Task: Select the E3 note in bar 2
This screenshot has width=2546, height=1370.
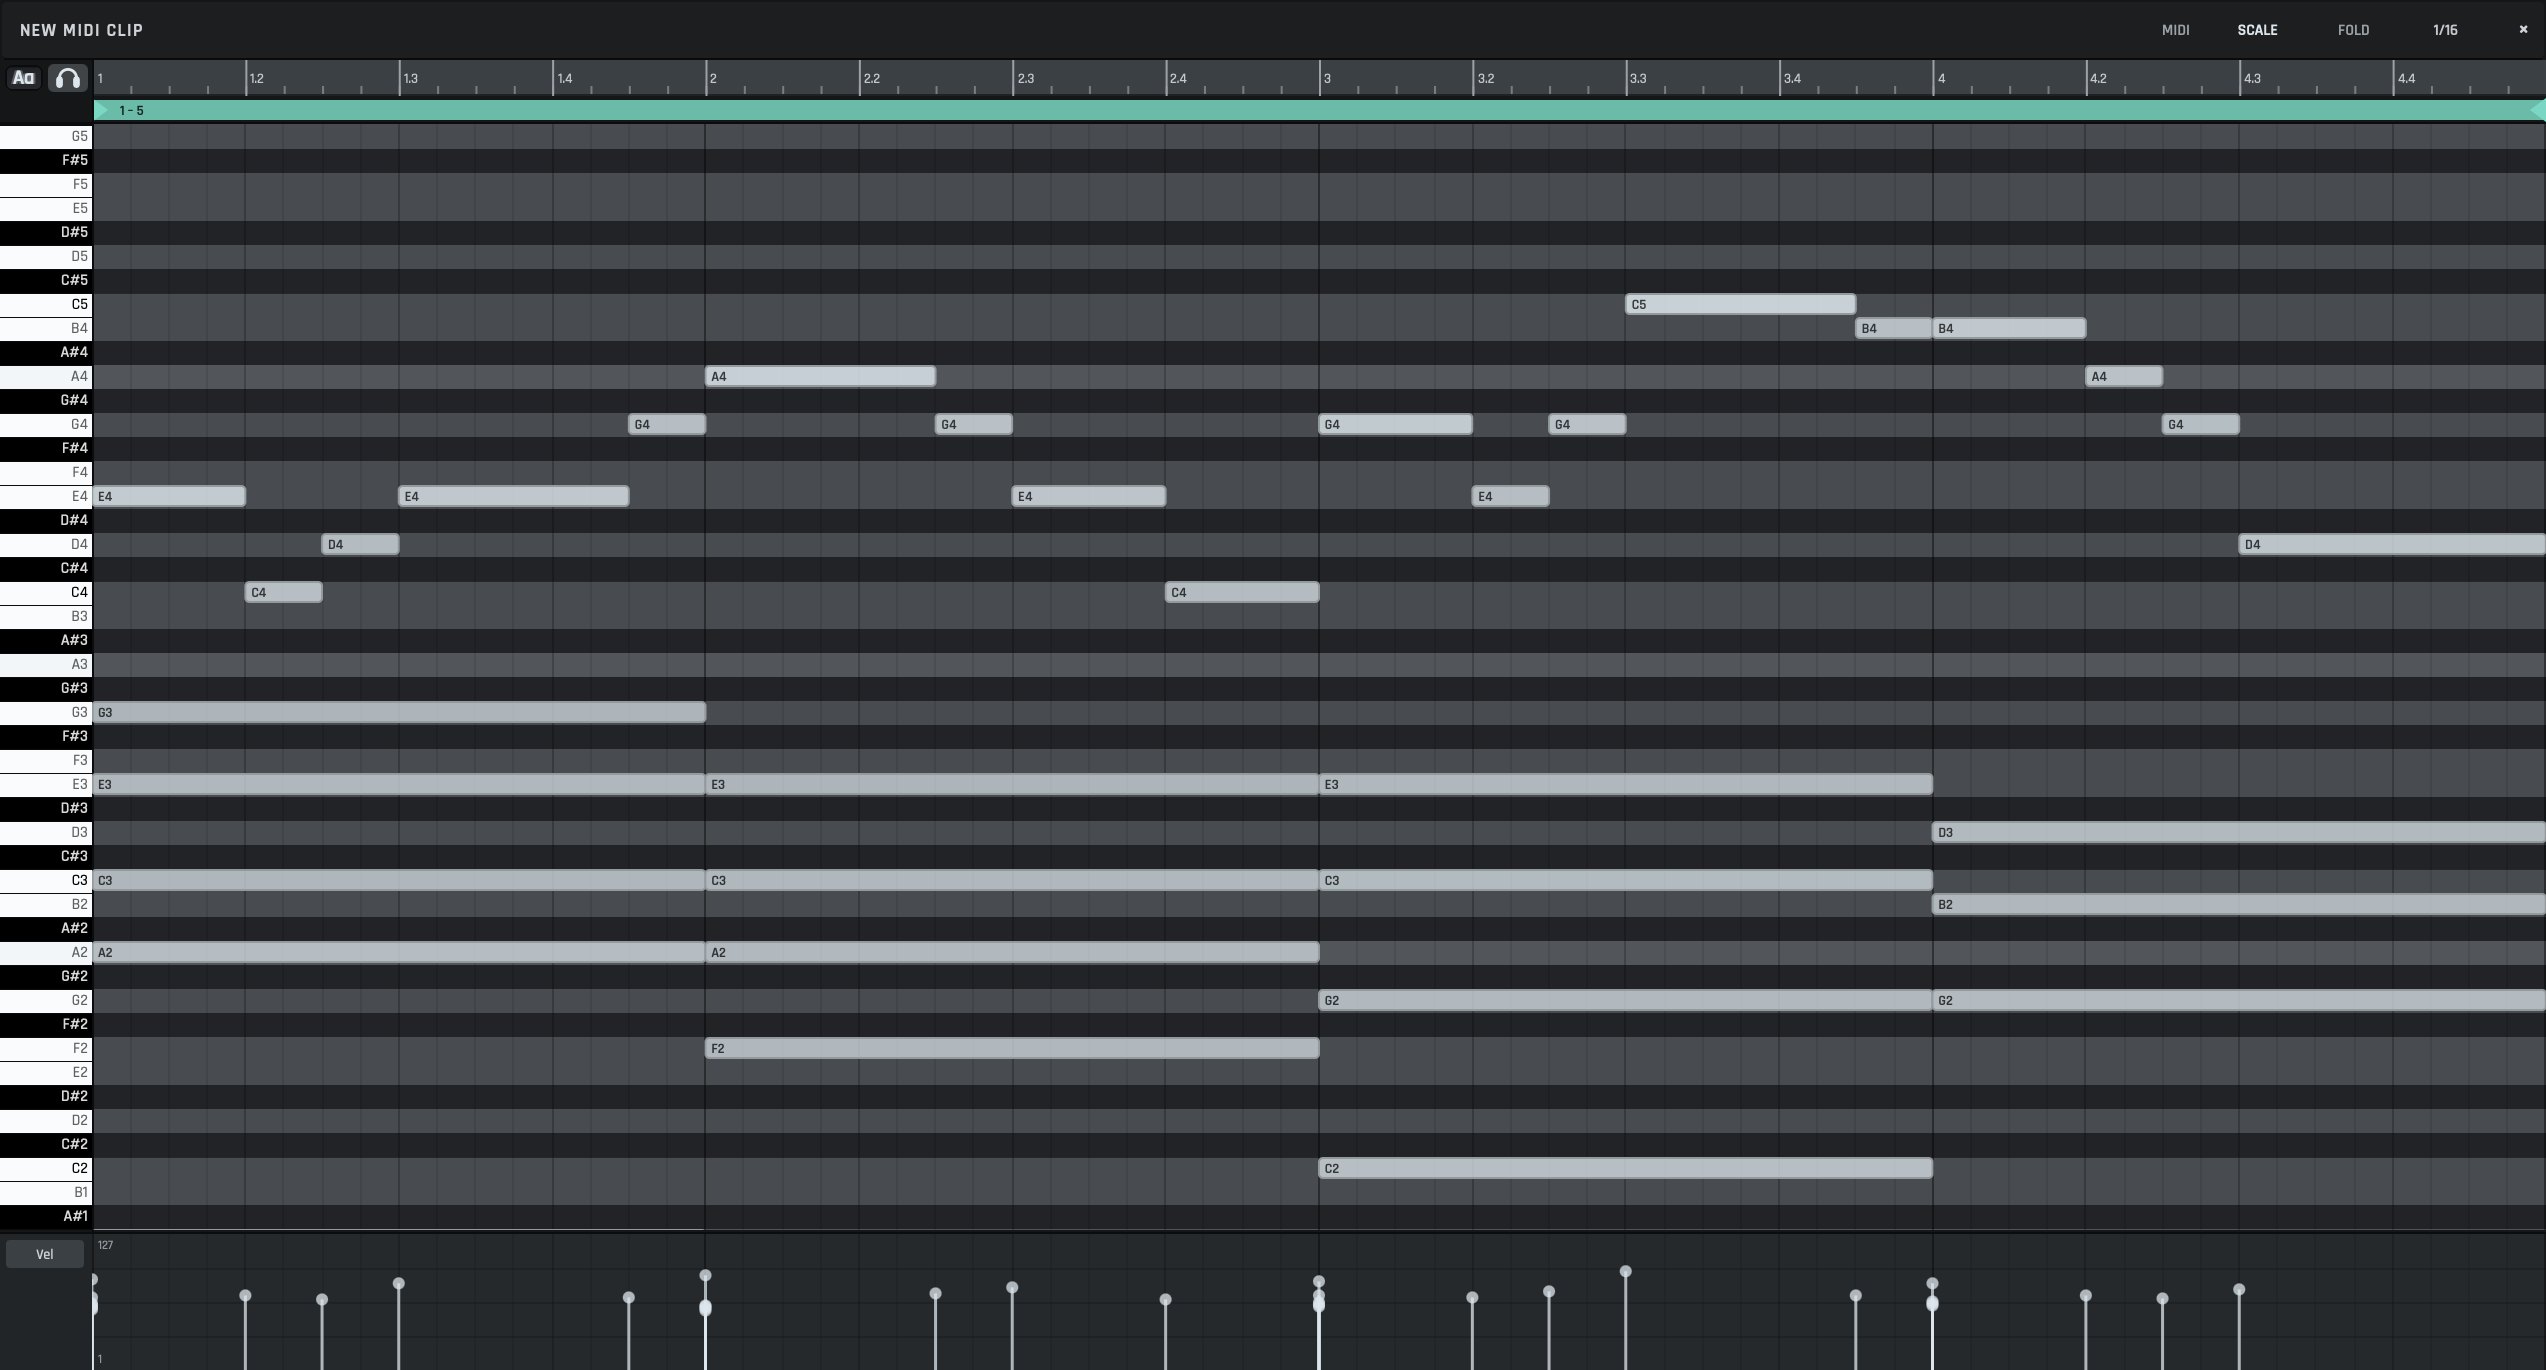Action: pyautogui.click(x=1012, y=784)
